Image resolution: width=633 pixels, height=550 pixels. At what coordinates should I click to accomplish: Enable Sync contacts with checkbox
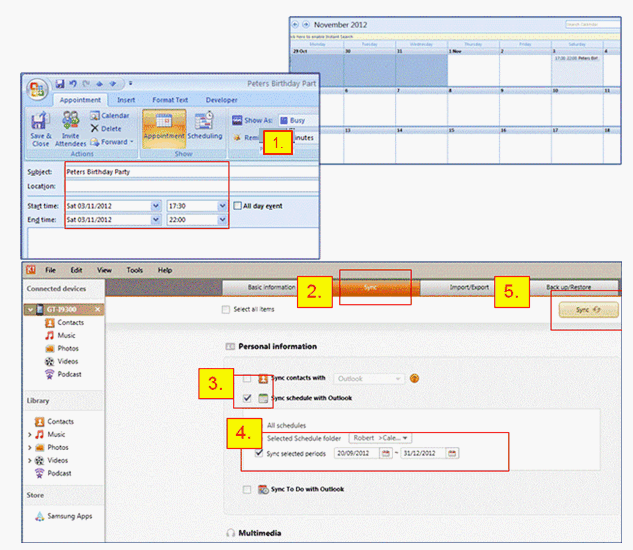click(x=247, y=378)
